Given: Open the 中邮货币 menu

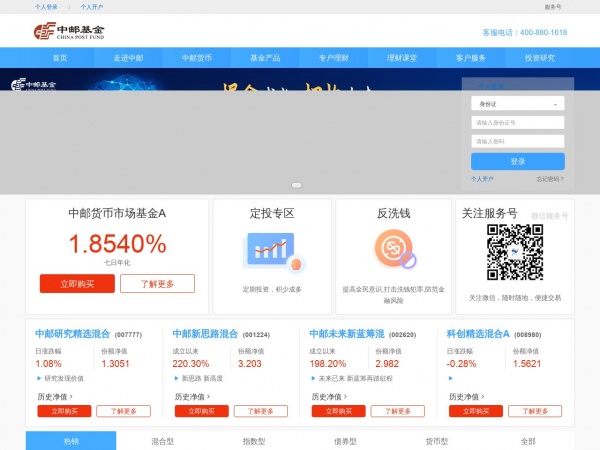Looking at the screenshot, I should click(197, 58).
